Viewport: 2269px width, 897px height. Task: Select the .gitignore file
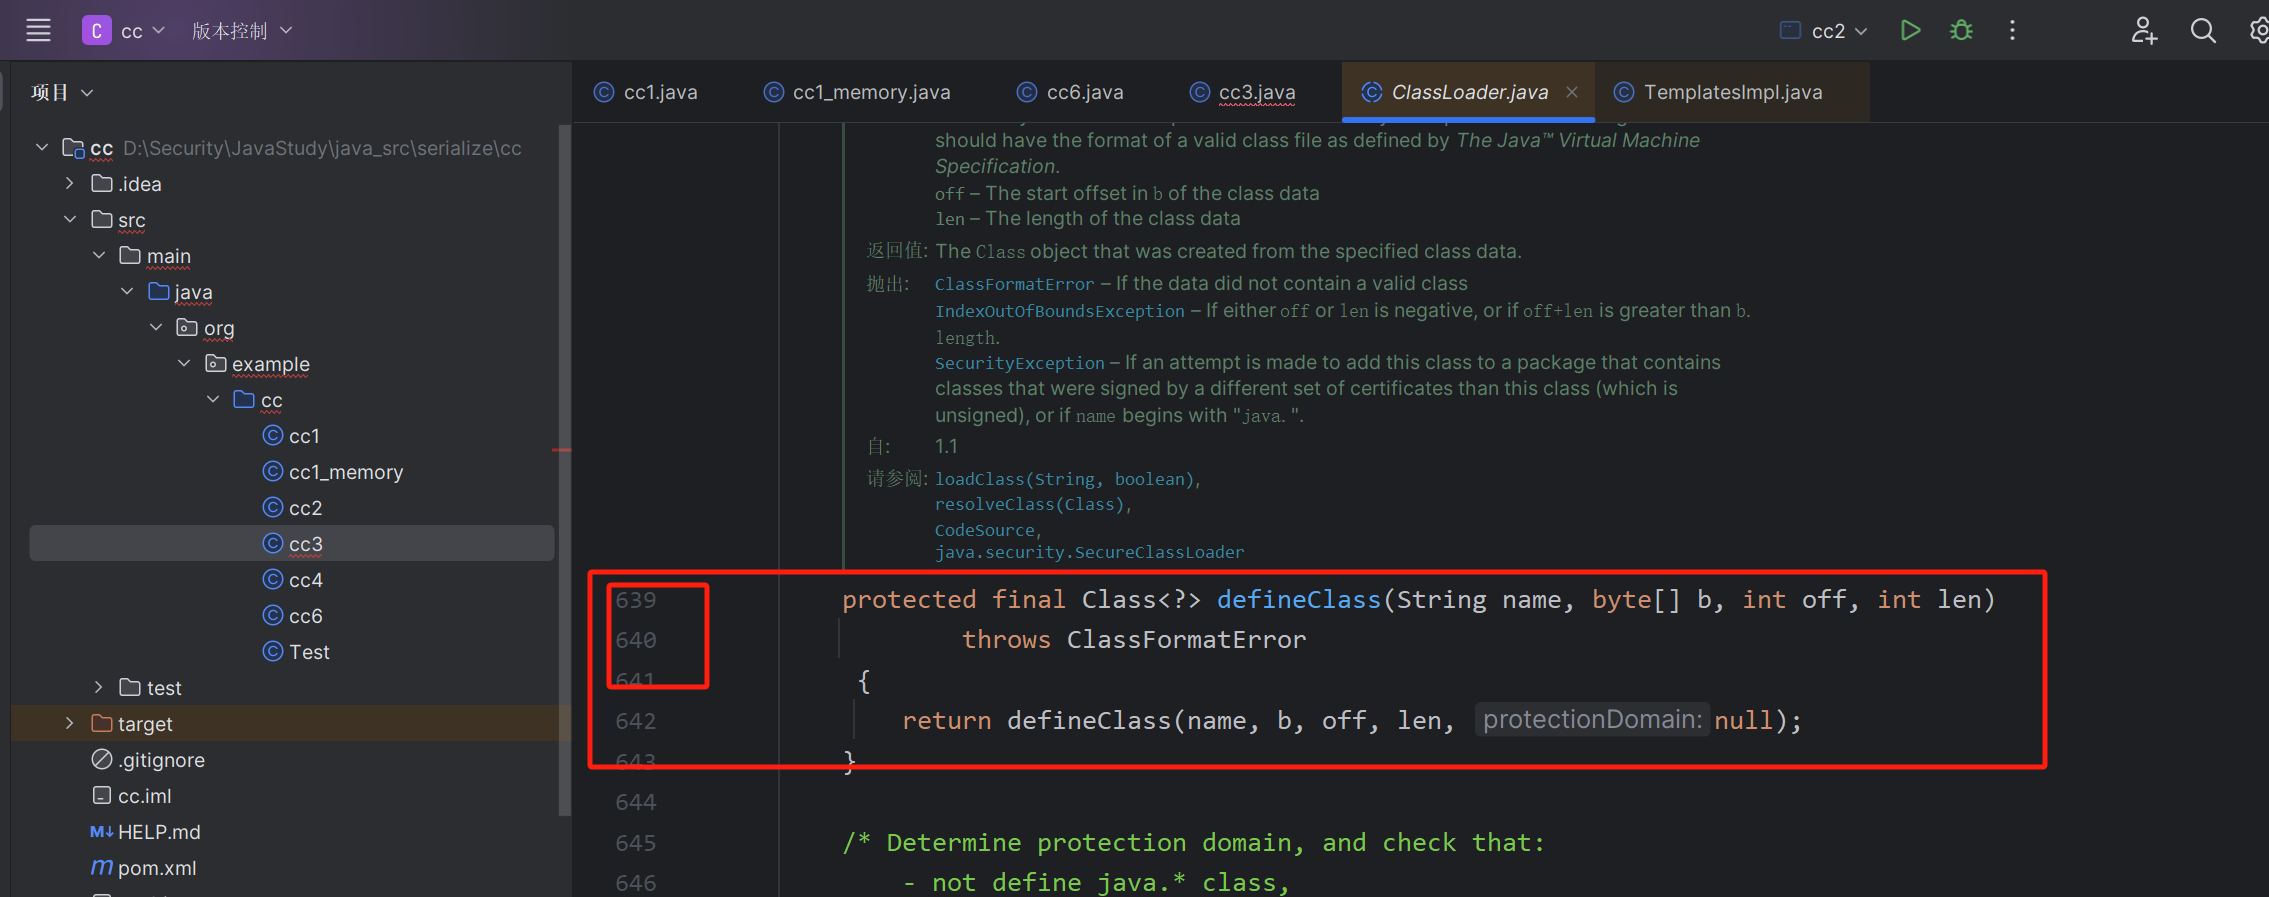148,760
